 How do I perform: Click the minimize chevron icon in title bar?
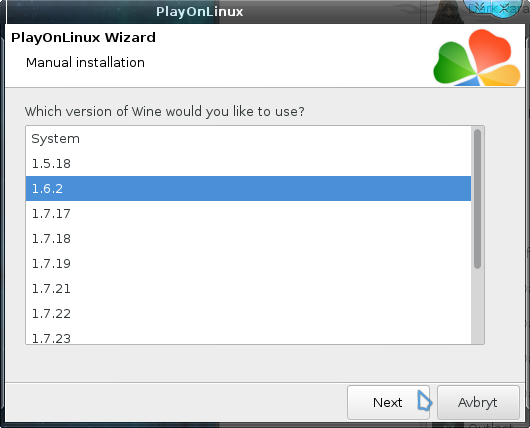tap(481, 7)
